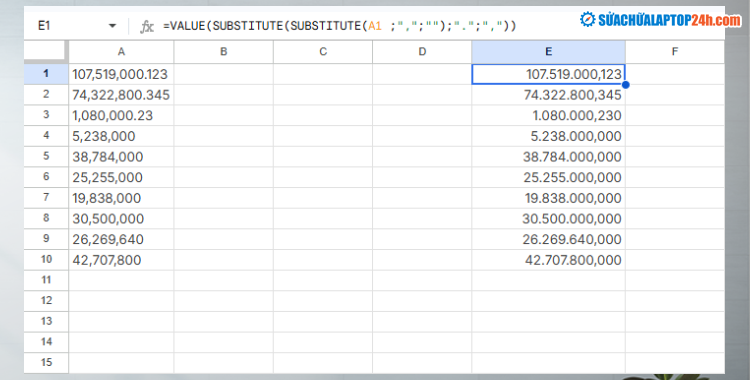Click cell containing 38,784,000
The height and width of the screenshot is (380, 750).
point(121,156)
